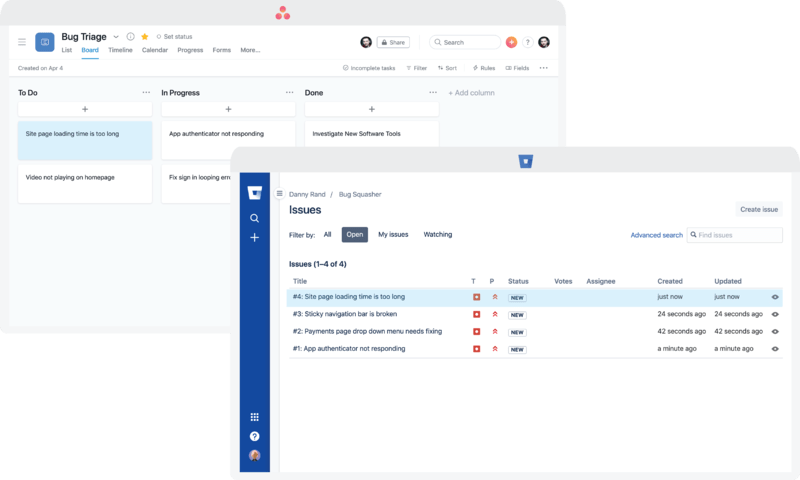
Task: Open the toolbar overflow three-dots menu
Action: [x=544, y=68]
